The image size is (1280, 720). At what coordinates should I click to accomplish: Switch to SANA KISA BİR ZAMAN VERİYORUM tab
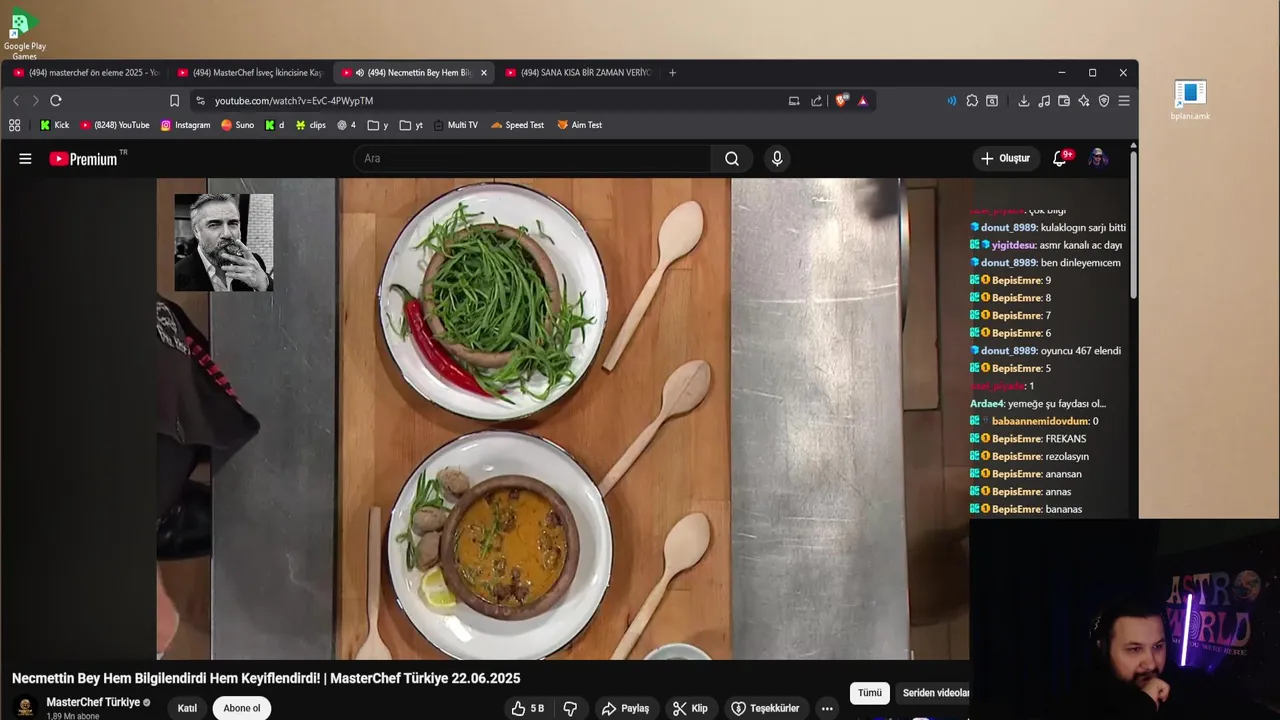click(578, 72)
